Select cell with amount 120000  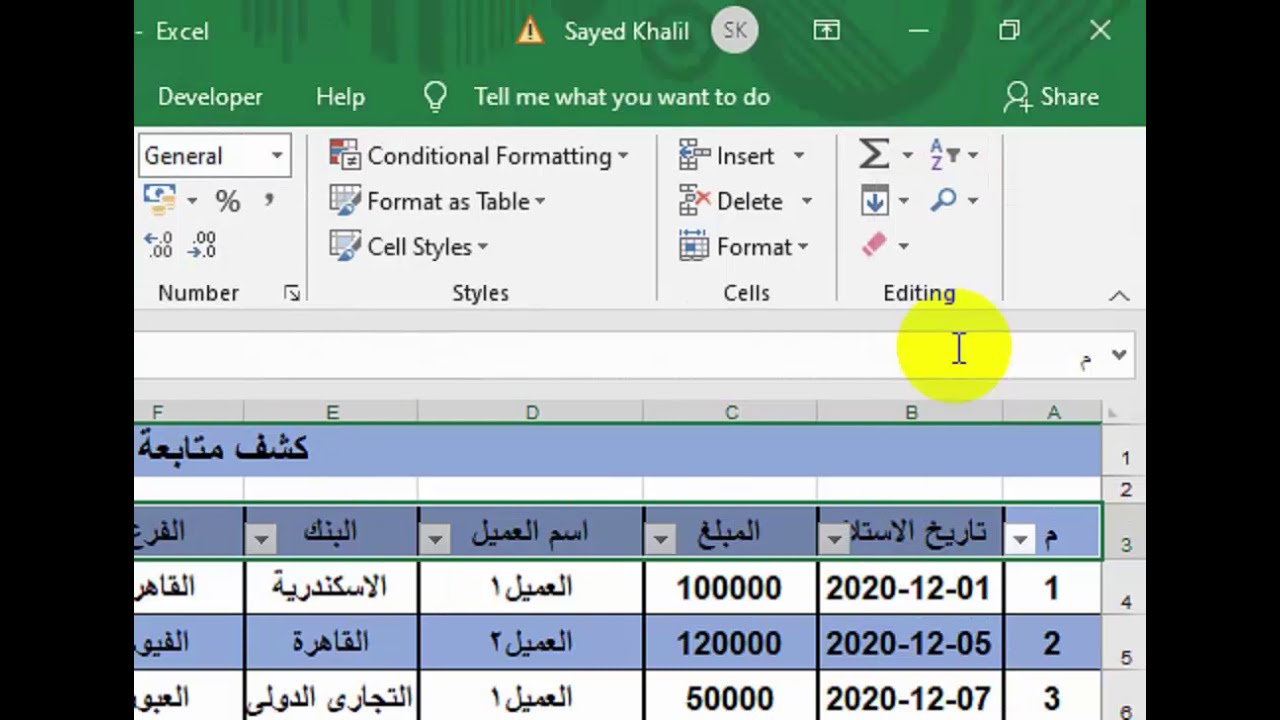pyautogui.click(x=731, y=642)
